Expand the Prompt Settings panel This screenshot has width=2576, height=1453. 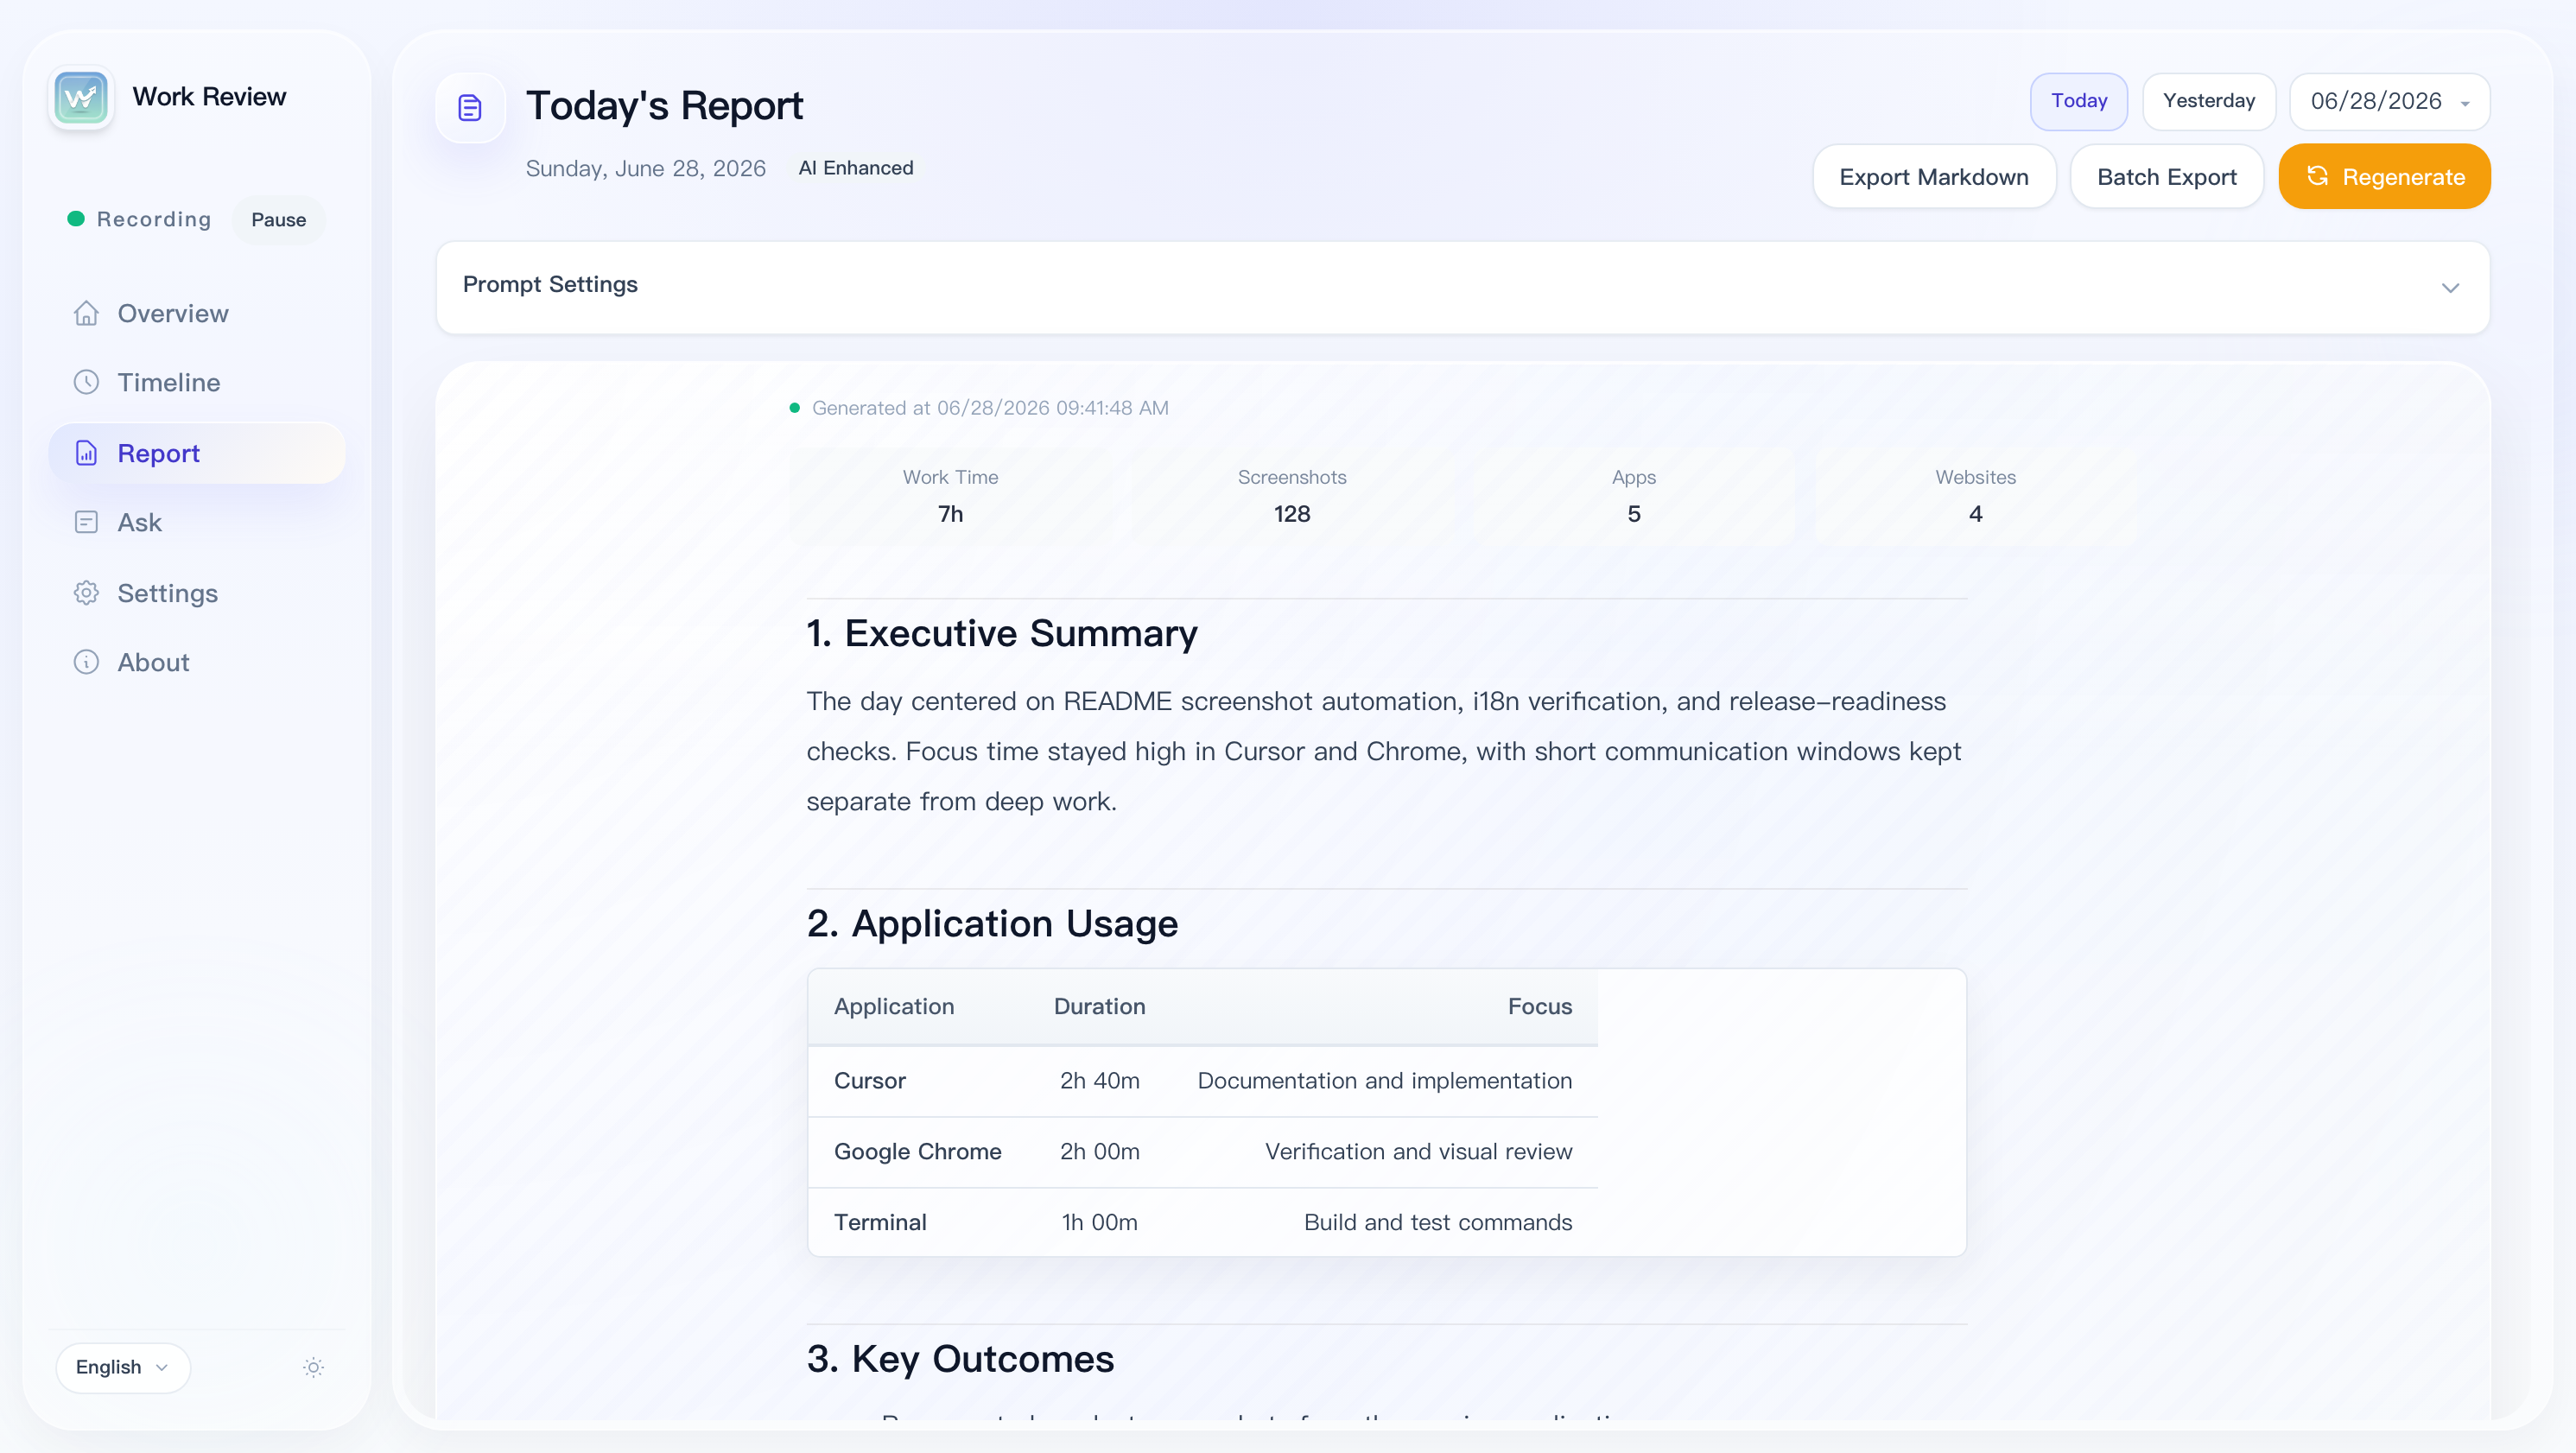tap(1462, 287)
